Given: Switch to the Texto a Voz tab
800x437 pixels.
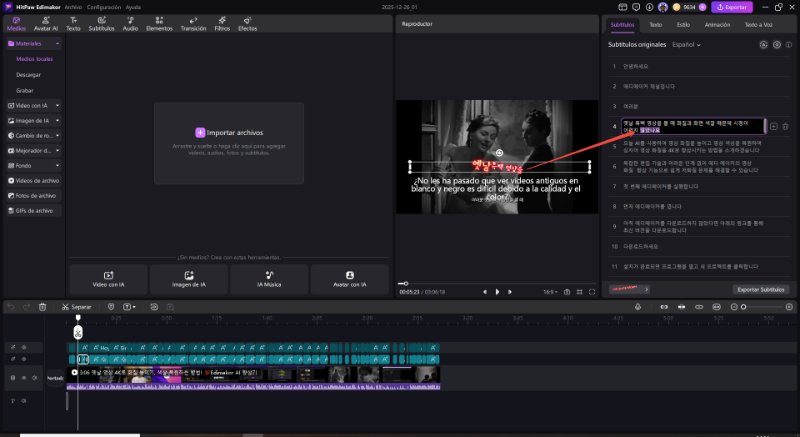Looking at the screenshot, I should [758, 24].
